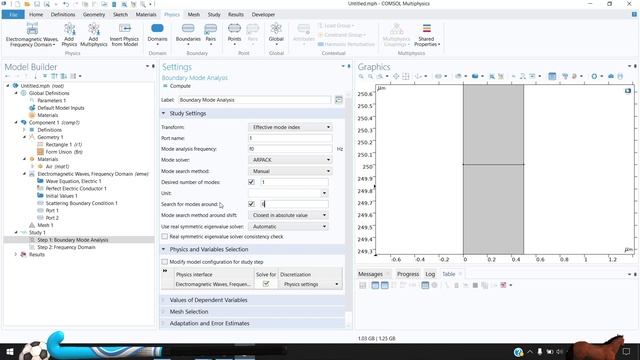Select Parameters 1 node
This screenshot has width=640, height=360.
point(51,100)
